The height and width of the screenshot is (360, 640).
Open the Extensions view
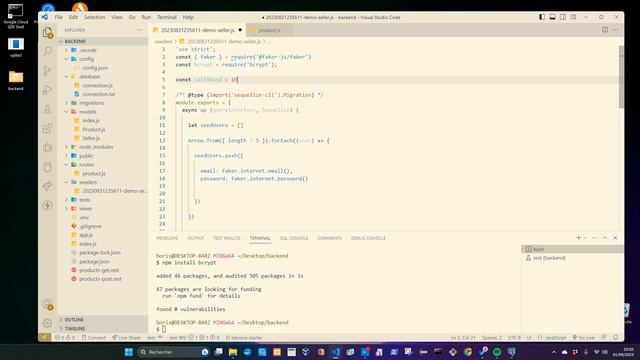click(x=48, y=128)
